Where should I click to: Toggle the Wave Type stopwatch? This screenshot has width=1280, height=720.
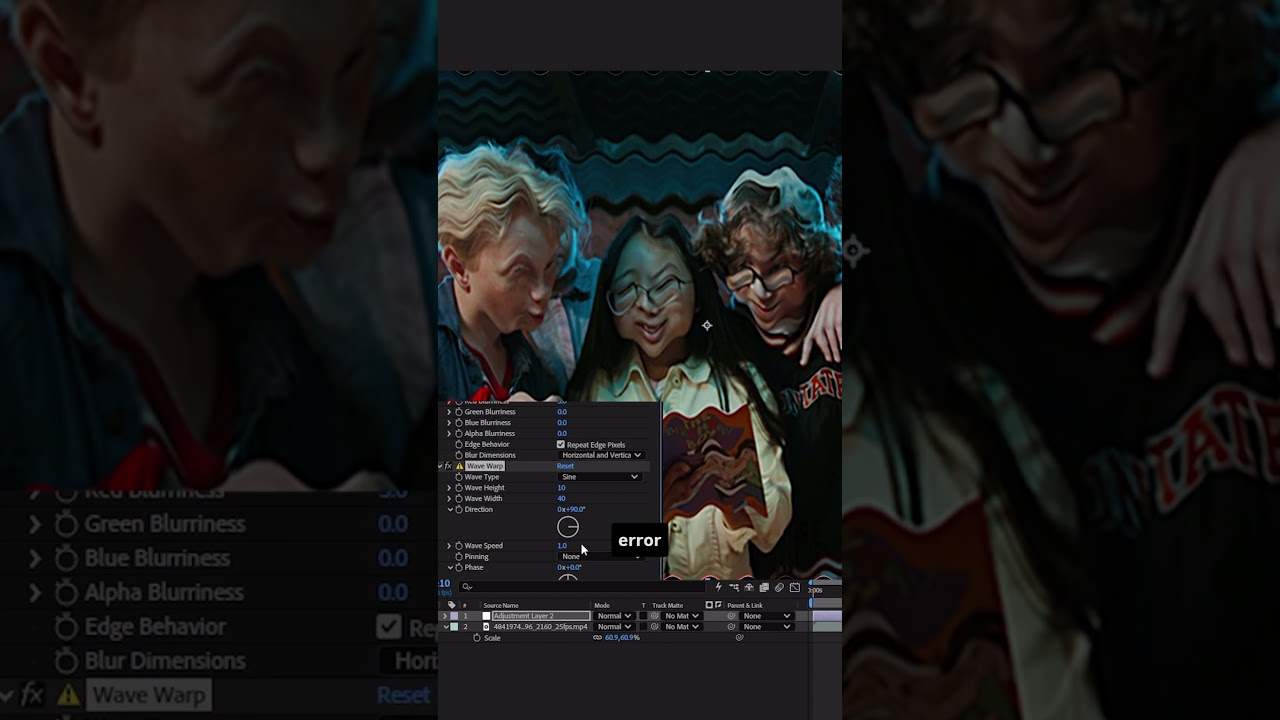[459, 477]
